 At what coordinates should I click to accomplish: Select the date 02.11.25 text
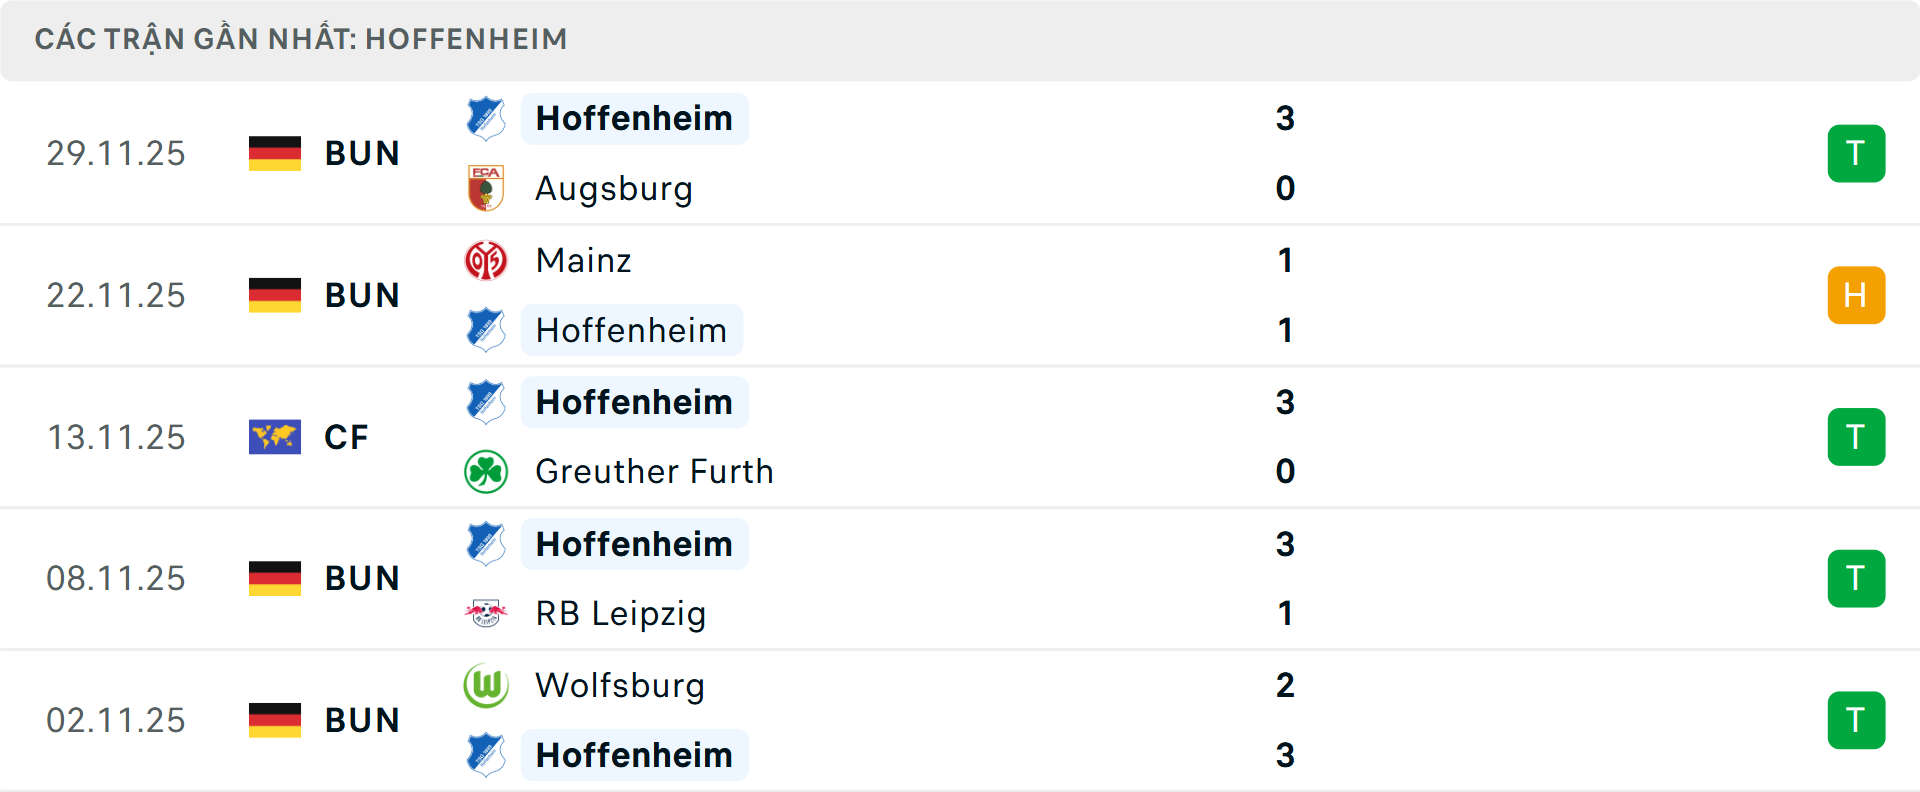[x=116, y=720]
